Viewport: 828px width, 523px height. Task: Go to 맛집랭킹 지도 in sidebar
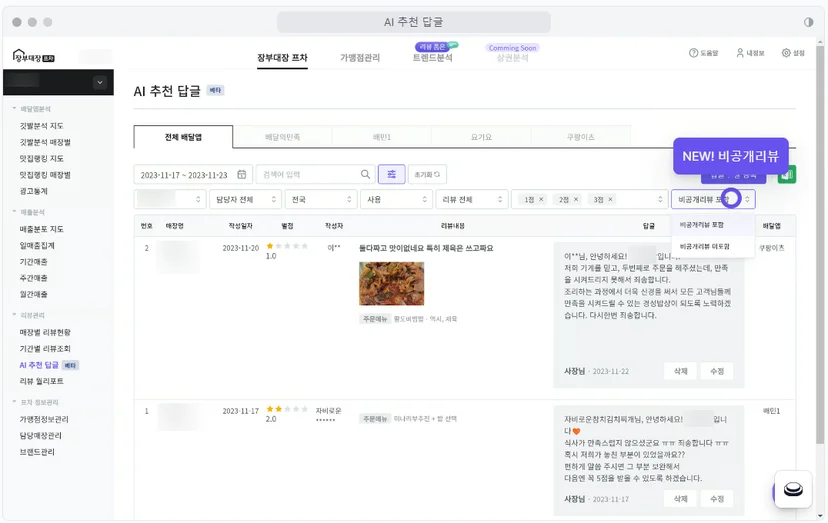pyautogui.click(x=41, y=158)
